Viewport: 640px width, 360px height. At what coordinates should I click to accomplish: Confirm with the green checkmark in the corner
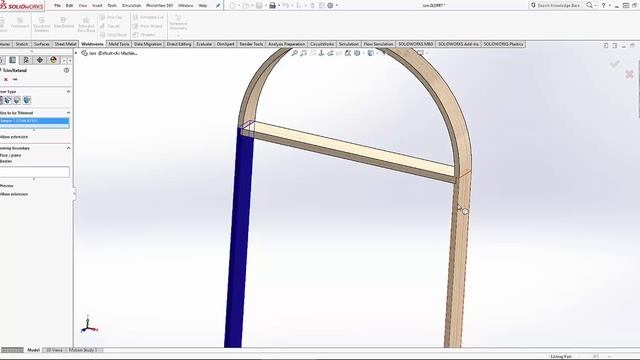(x=615, y=64)
